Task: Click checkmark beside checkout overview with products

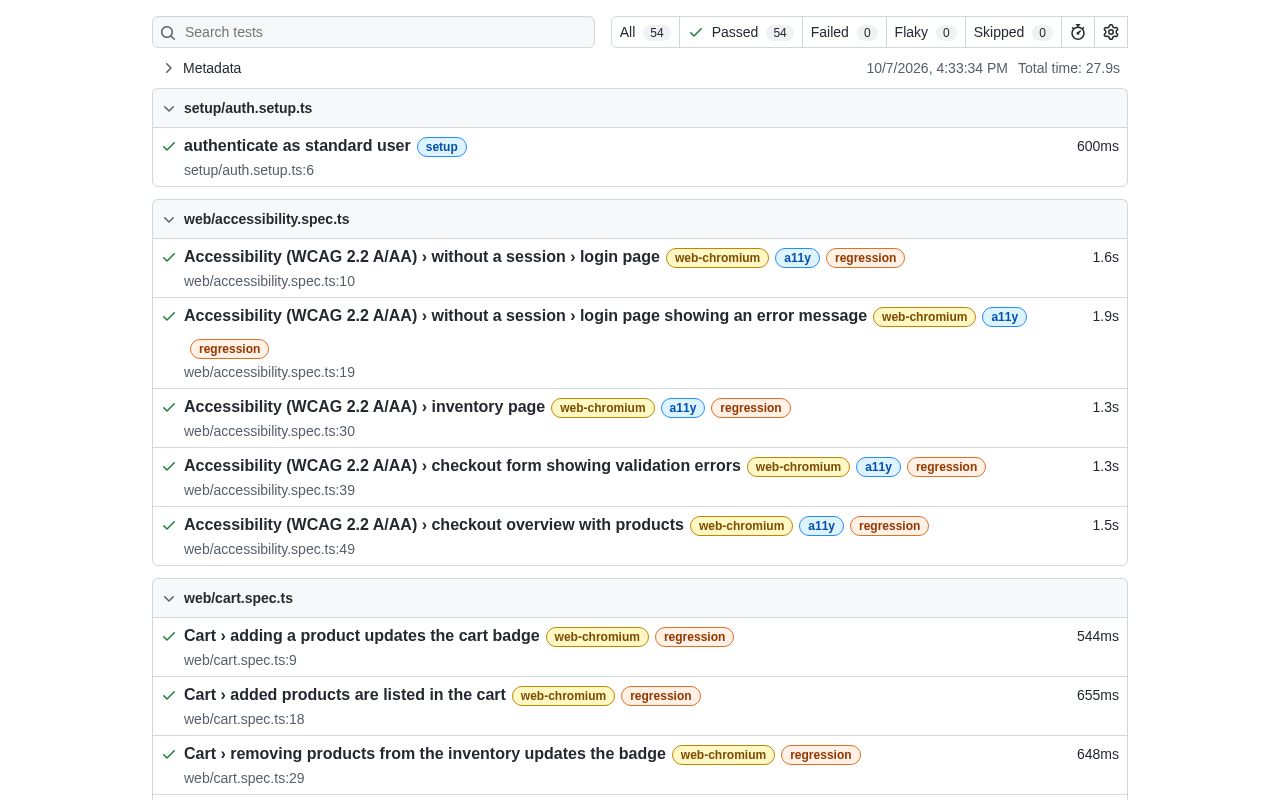Action: pos(169,525)
